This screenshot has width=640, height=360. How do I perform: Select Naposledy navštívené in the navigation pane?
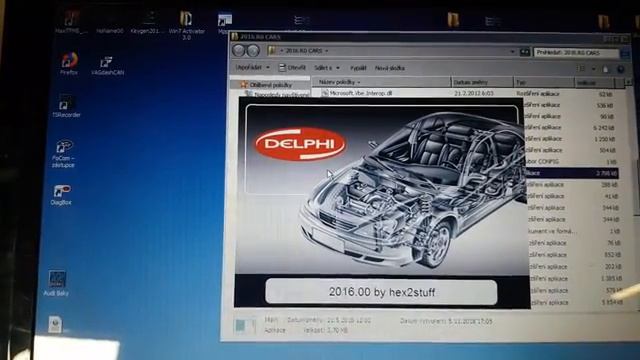(x=277, y=94)
